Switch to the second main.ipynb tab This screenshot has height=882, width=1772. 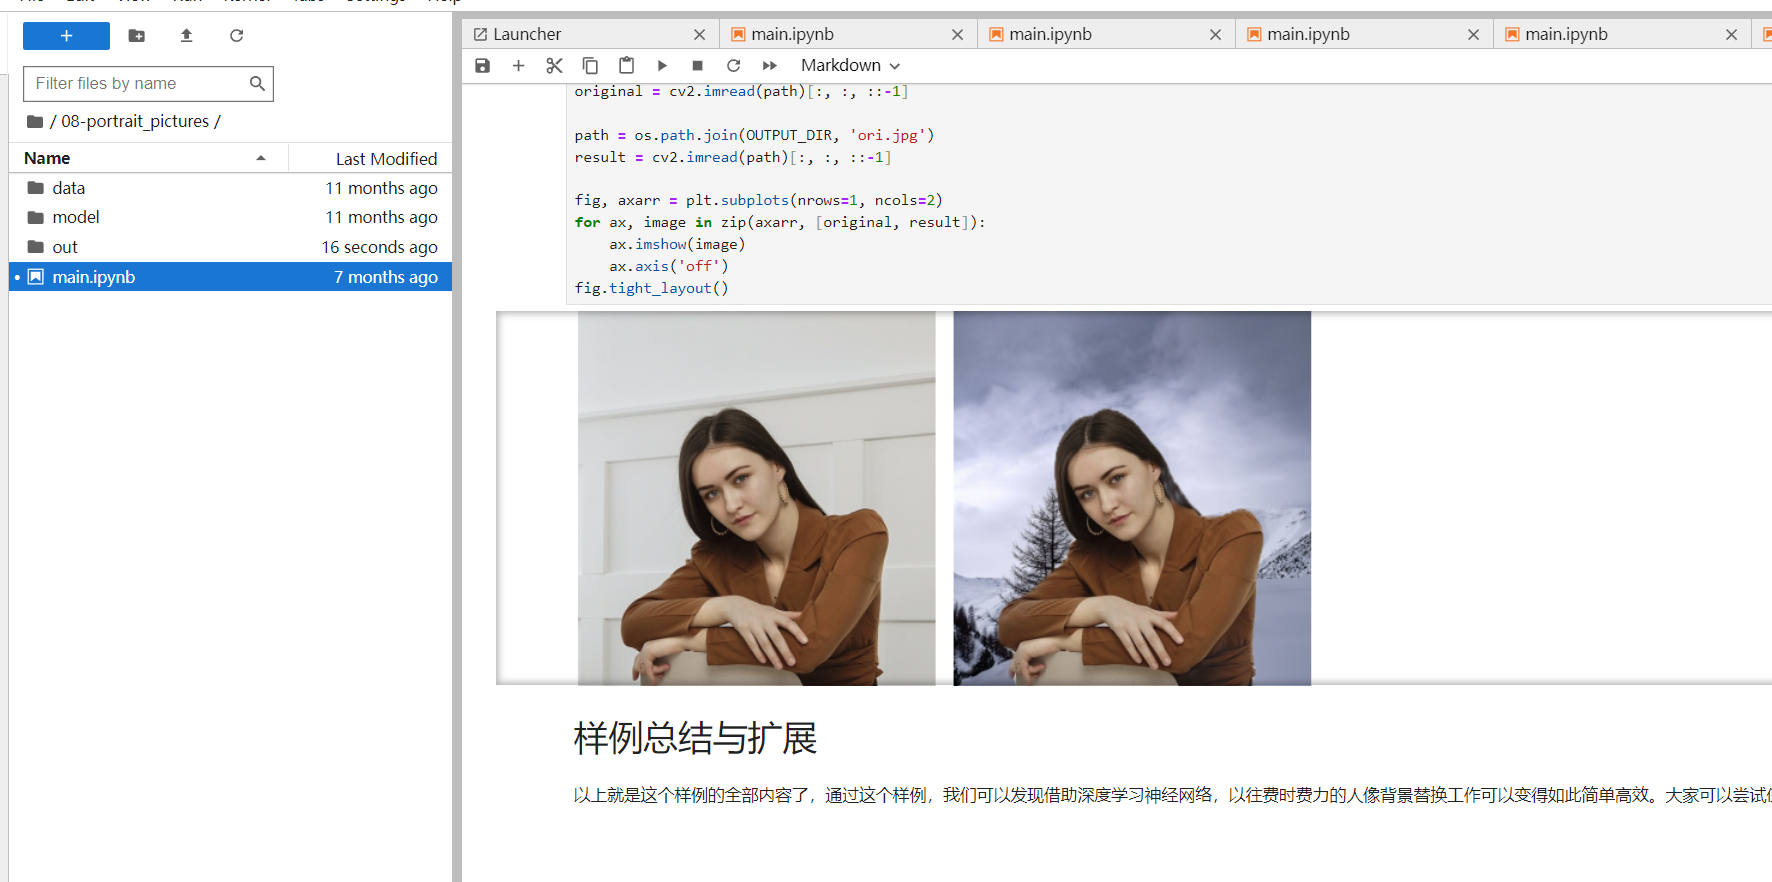tap(1106, 35)
